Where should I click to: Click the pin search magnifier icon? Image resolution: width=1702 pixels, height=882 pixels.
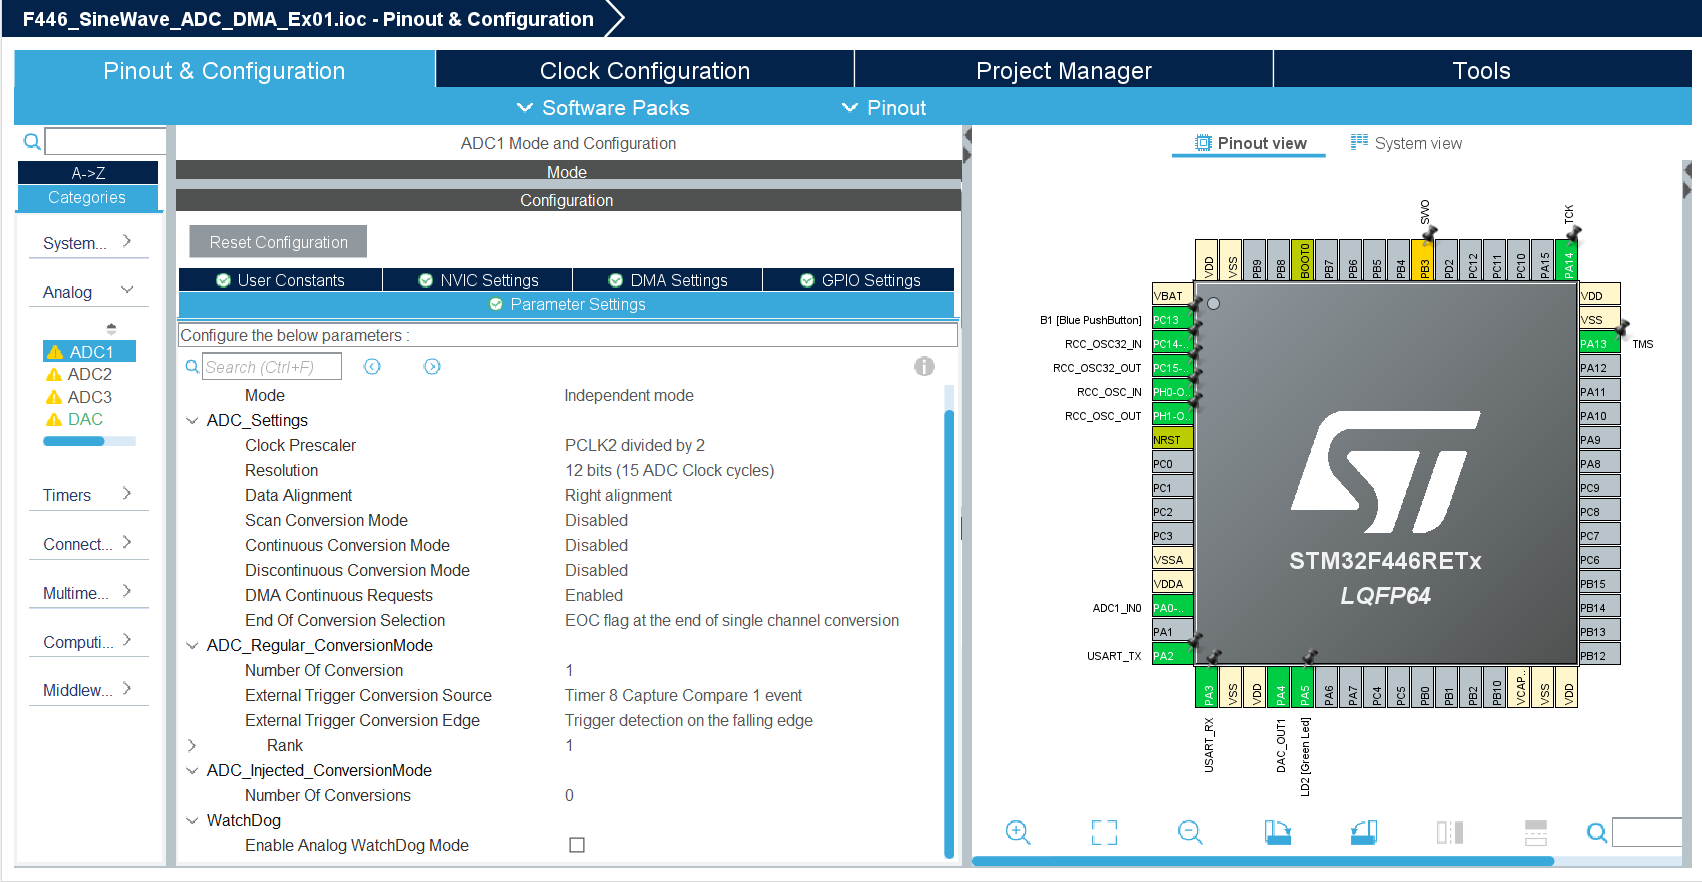pos(1597,832)
